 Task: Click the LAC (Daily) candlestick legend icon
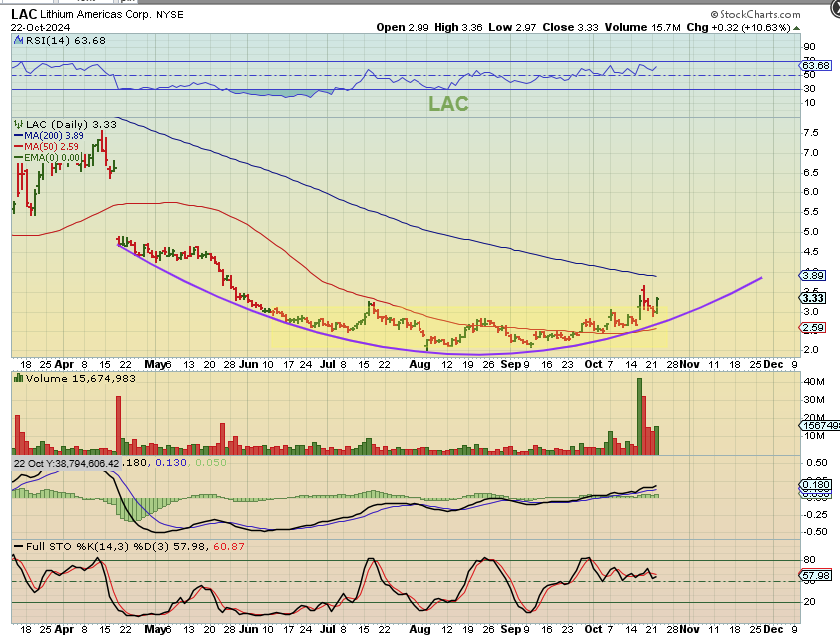18,124
